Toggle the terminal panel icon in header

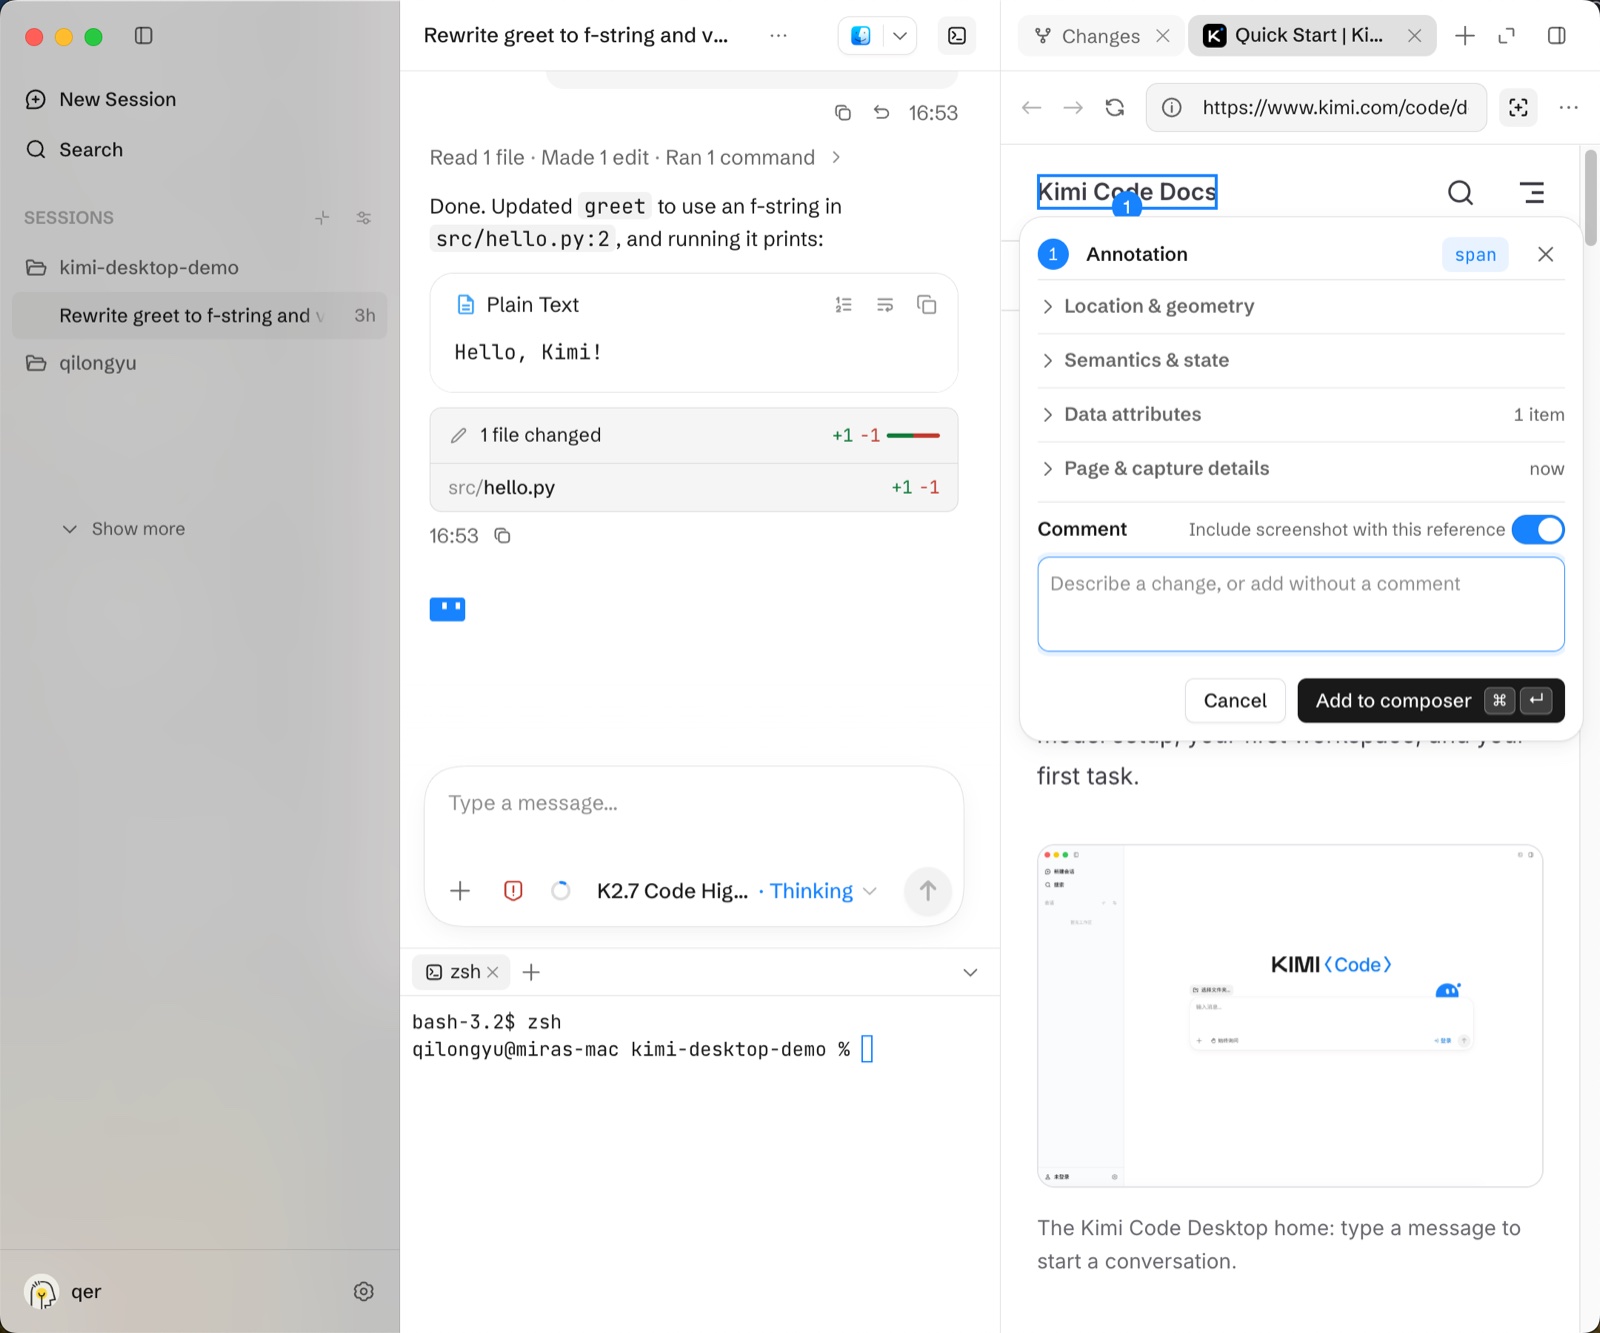957,36
